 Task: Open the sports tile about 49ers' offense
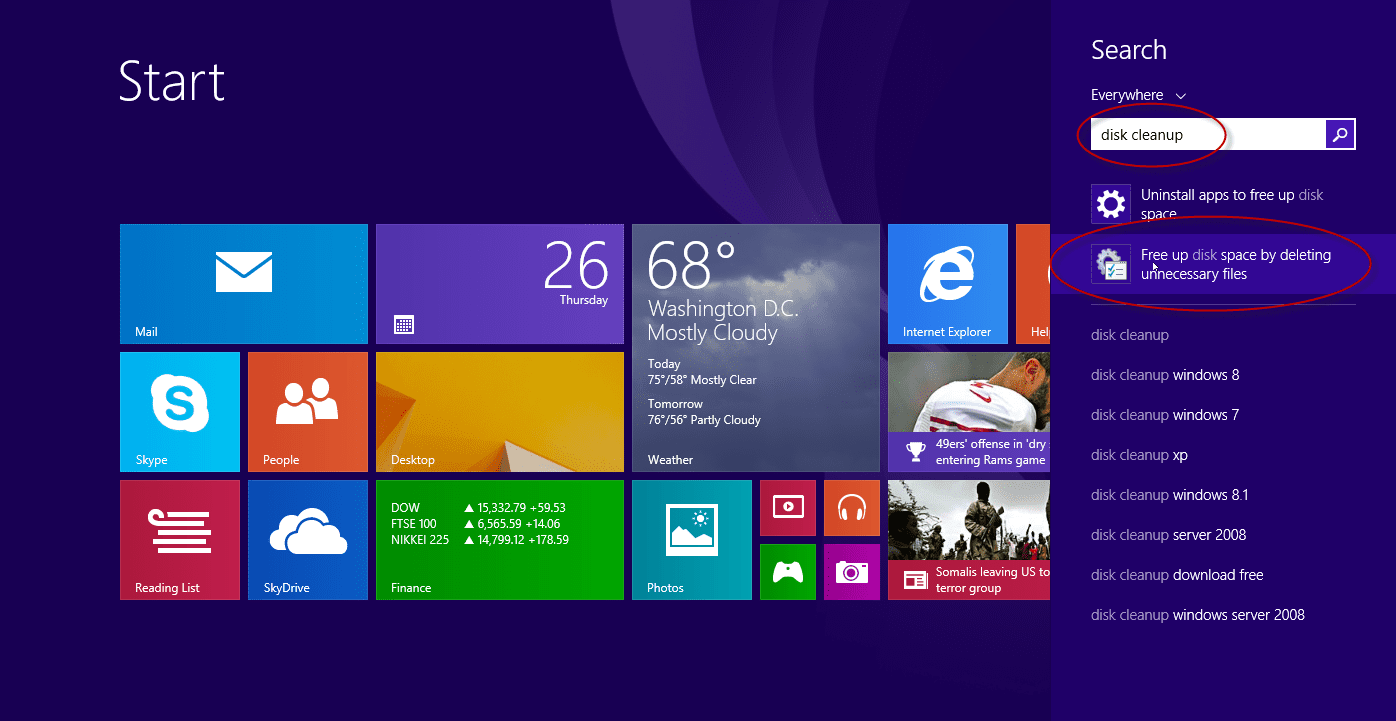point(969,412)
